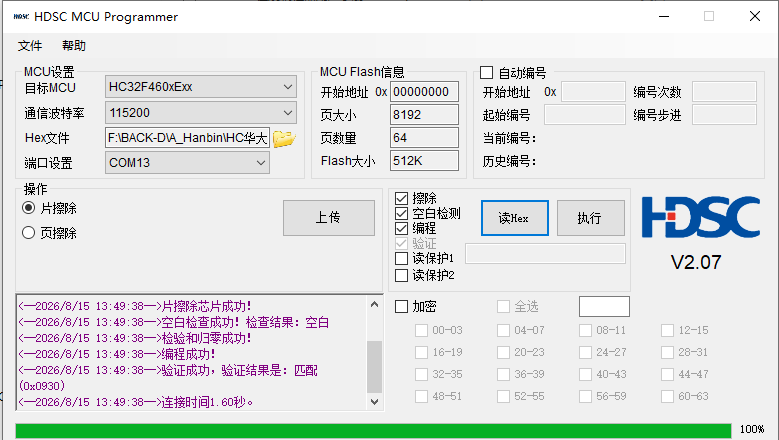Click the 100% progress label

pyautogui.click(x=752, y=429)
